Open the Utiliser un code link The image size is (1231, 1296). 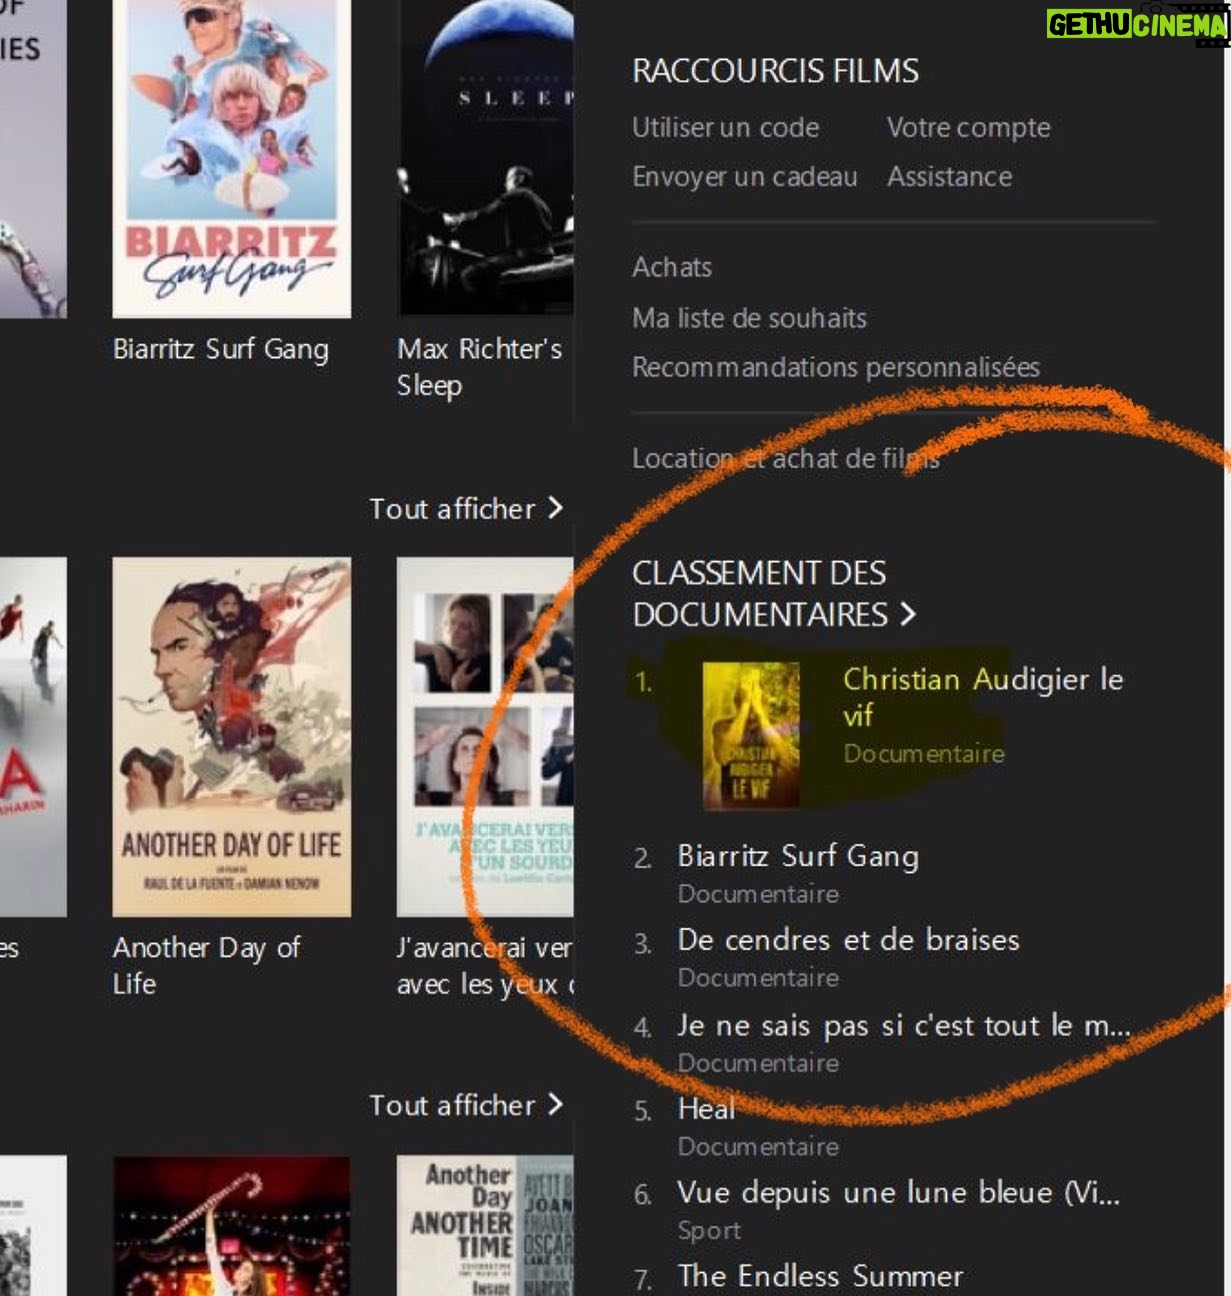pos(726,128)
